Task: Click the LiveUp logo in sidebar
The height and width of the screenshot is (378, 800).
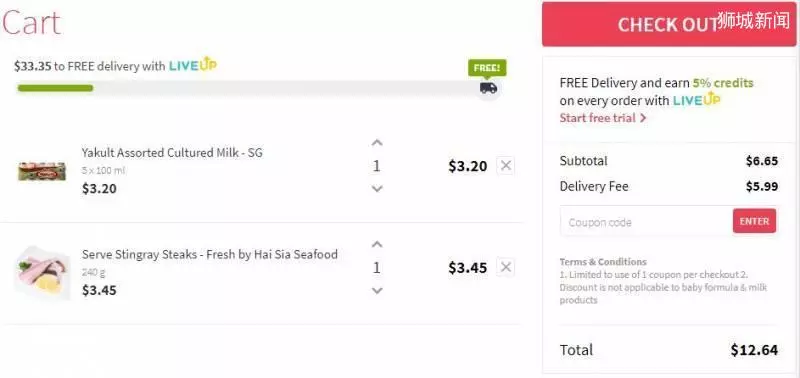Action: click(696, 99)
